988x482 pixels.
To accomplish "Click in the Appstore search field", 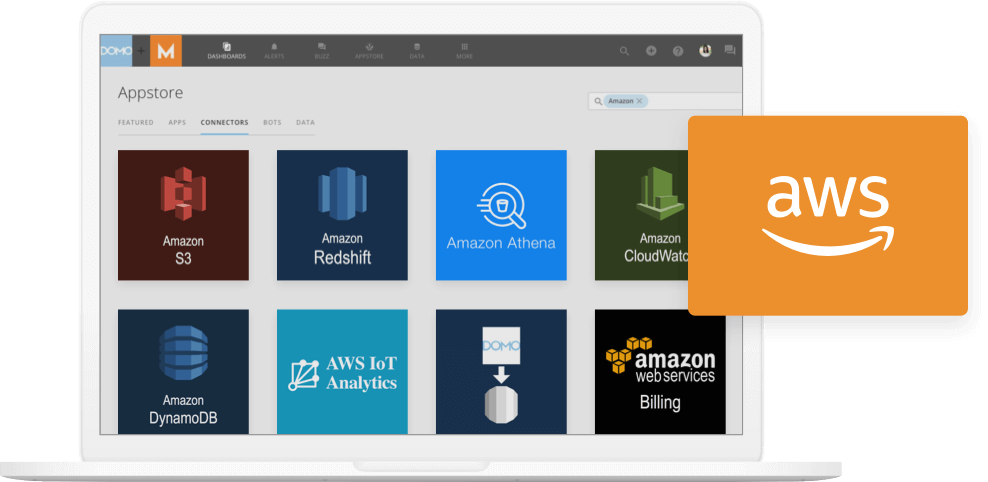I will [x=665, y=101].
